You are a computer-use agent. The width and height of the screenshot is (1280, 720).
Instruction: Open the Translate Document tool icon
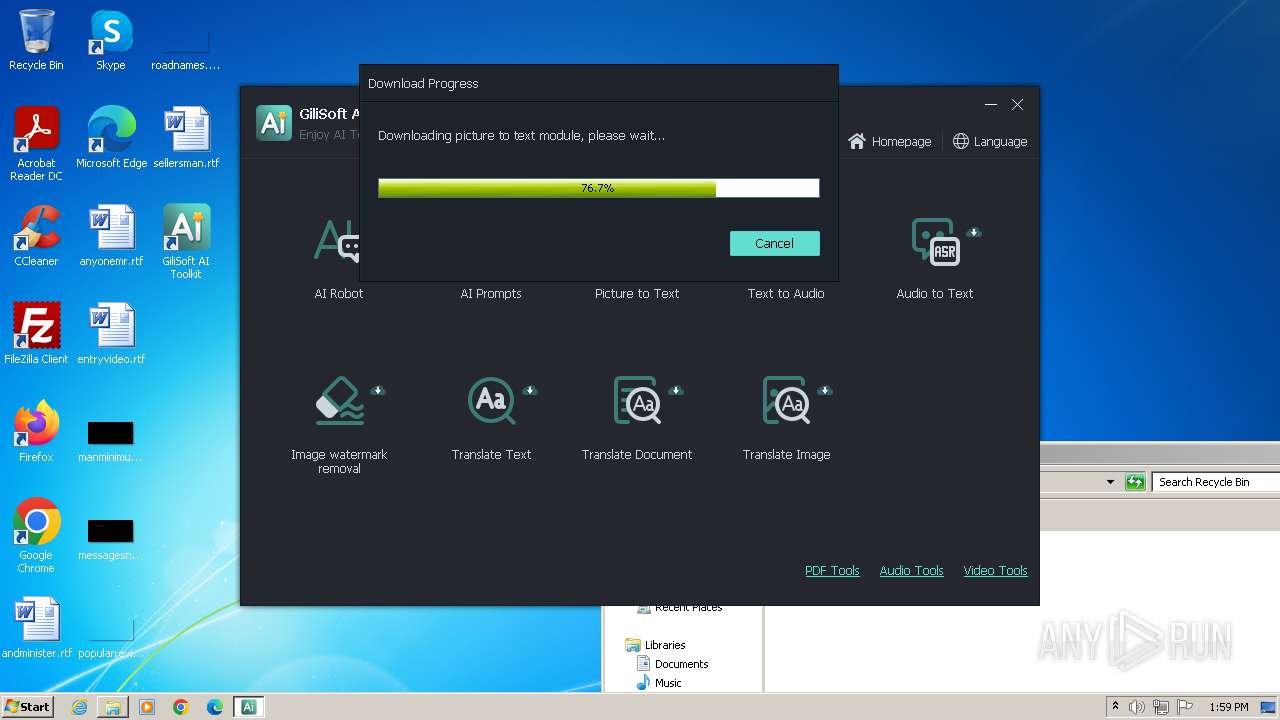pyautogui.click(x=637, y=400)
